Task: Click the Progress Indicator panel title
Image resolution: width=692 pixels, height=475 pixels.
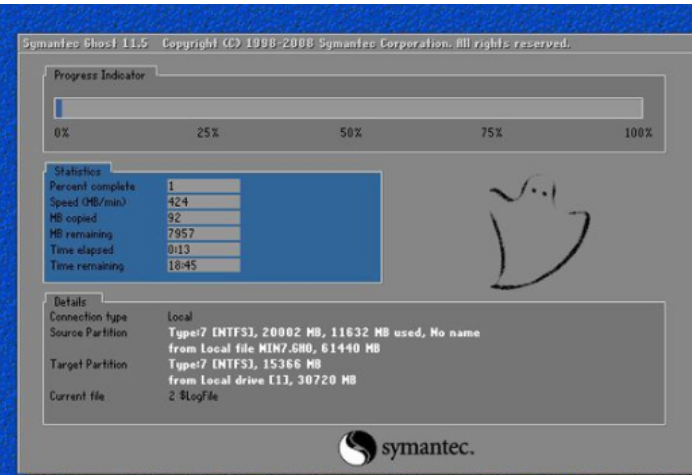Action: coord(98,75)
